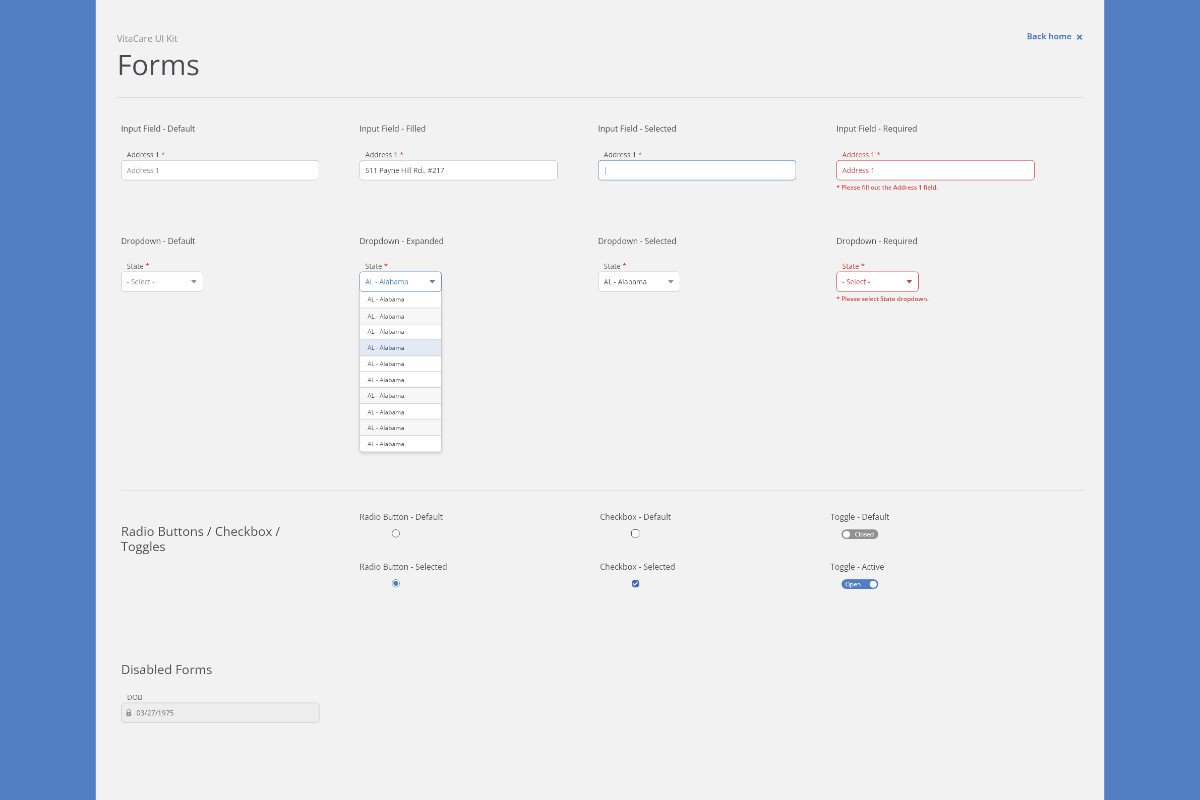Select the first option in dropdown list

[x=400, y=300]
